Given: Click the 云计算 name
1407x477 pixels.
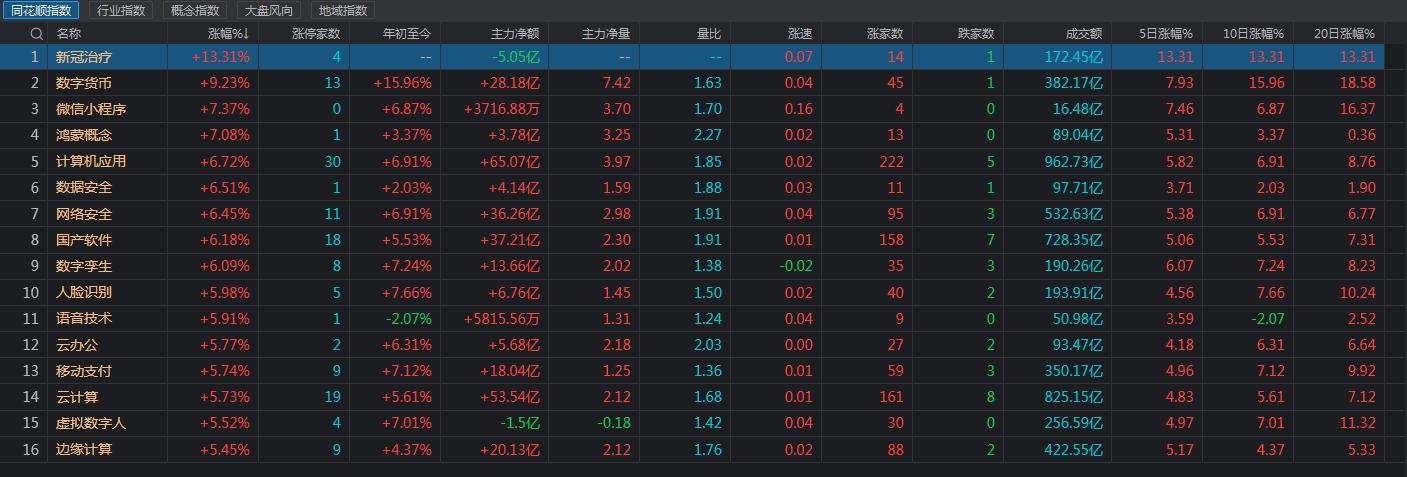Looking at the screenshot, I should click(77, 397).
